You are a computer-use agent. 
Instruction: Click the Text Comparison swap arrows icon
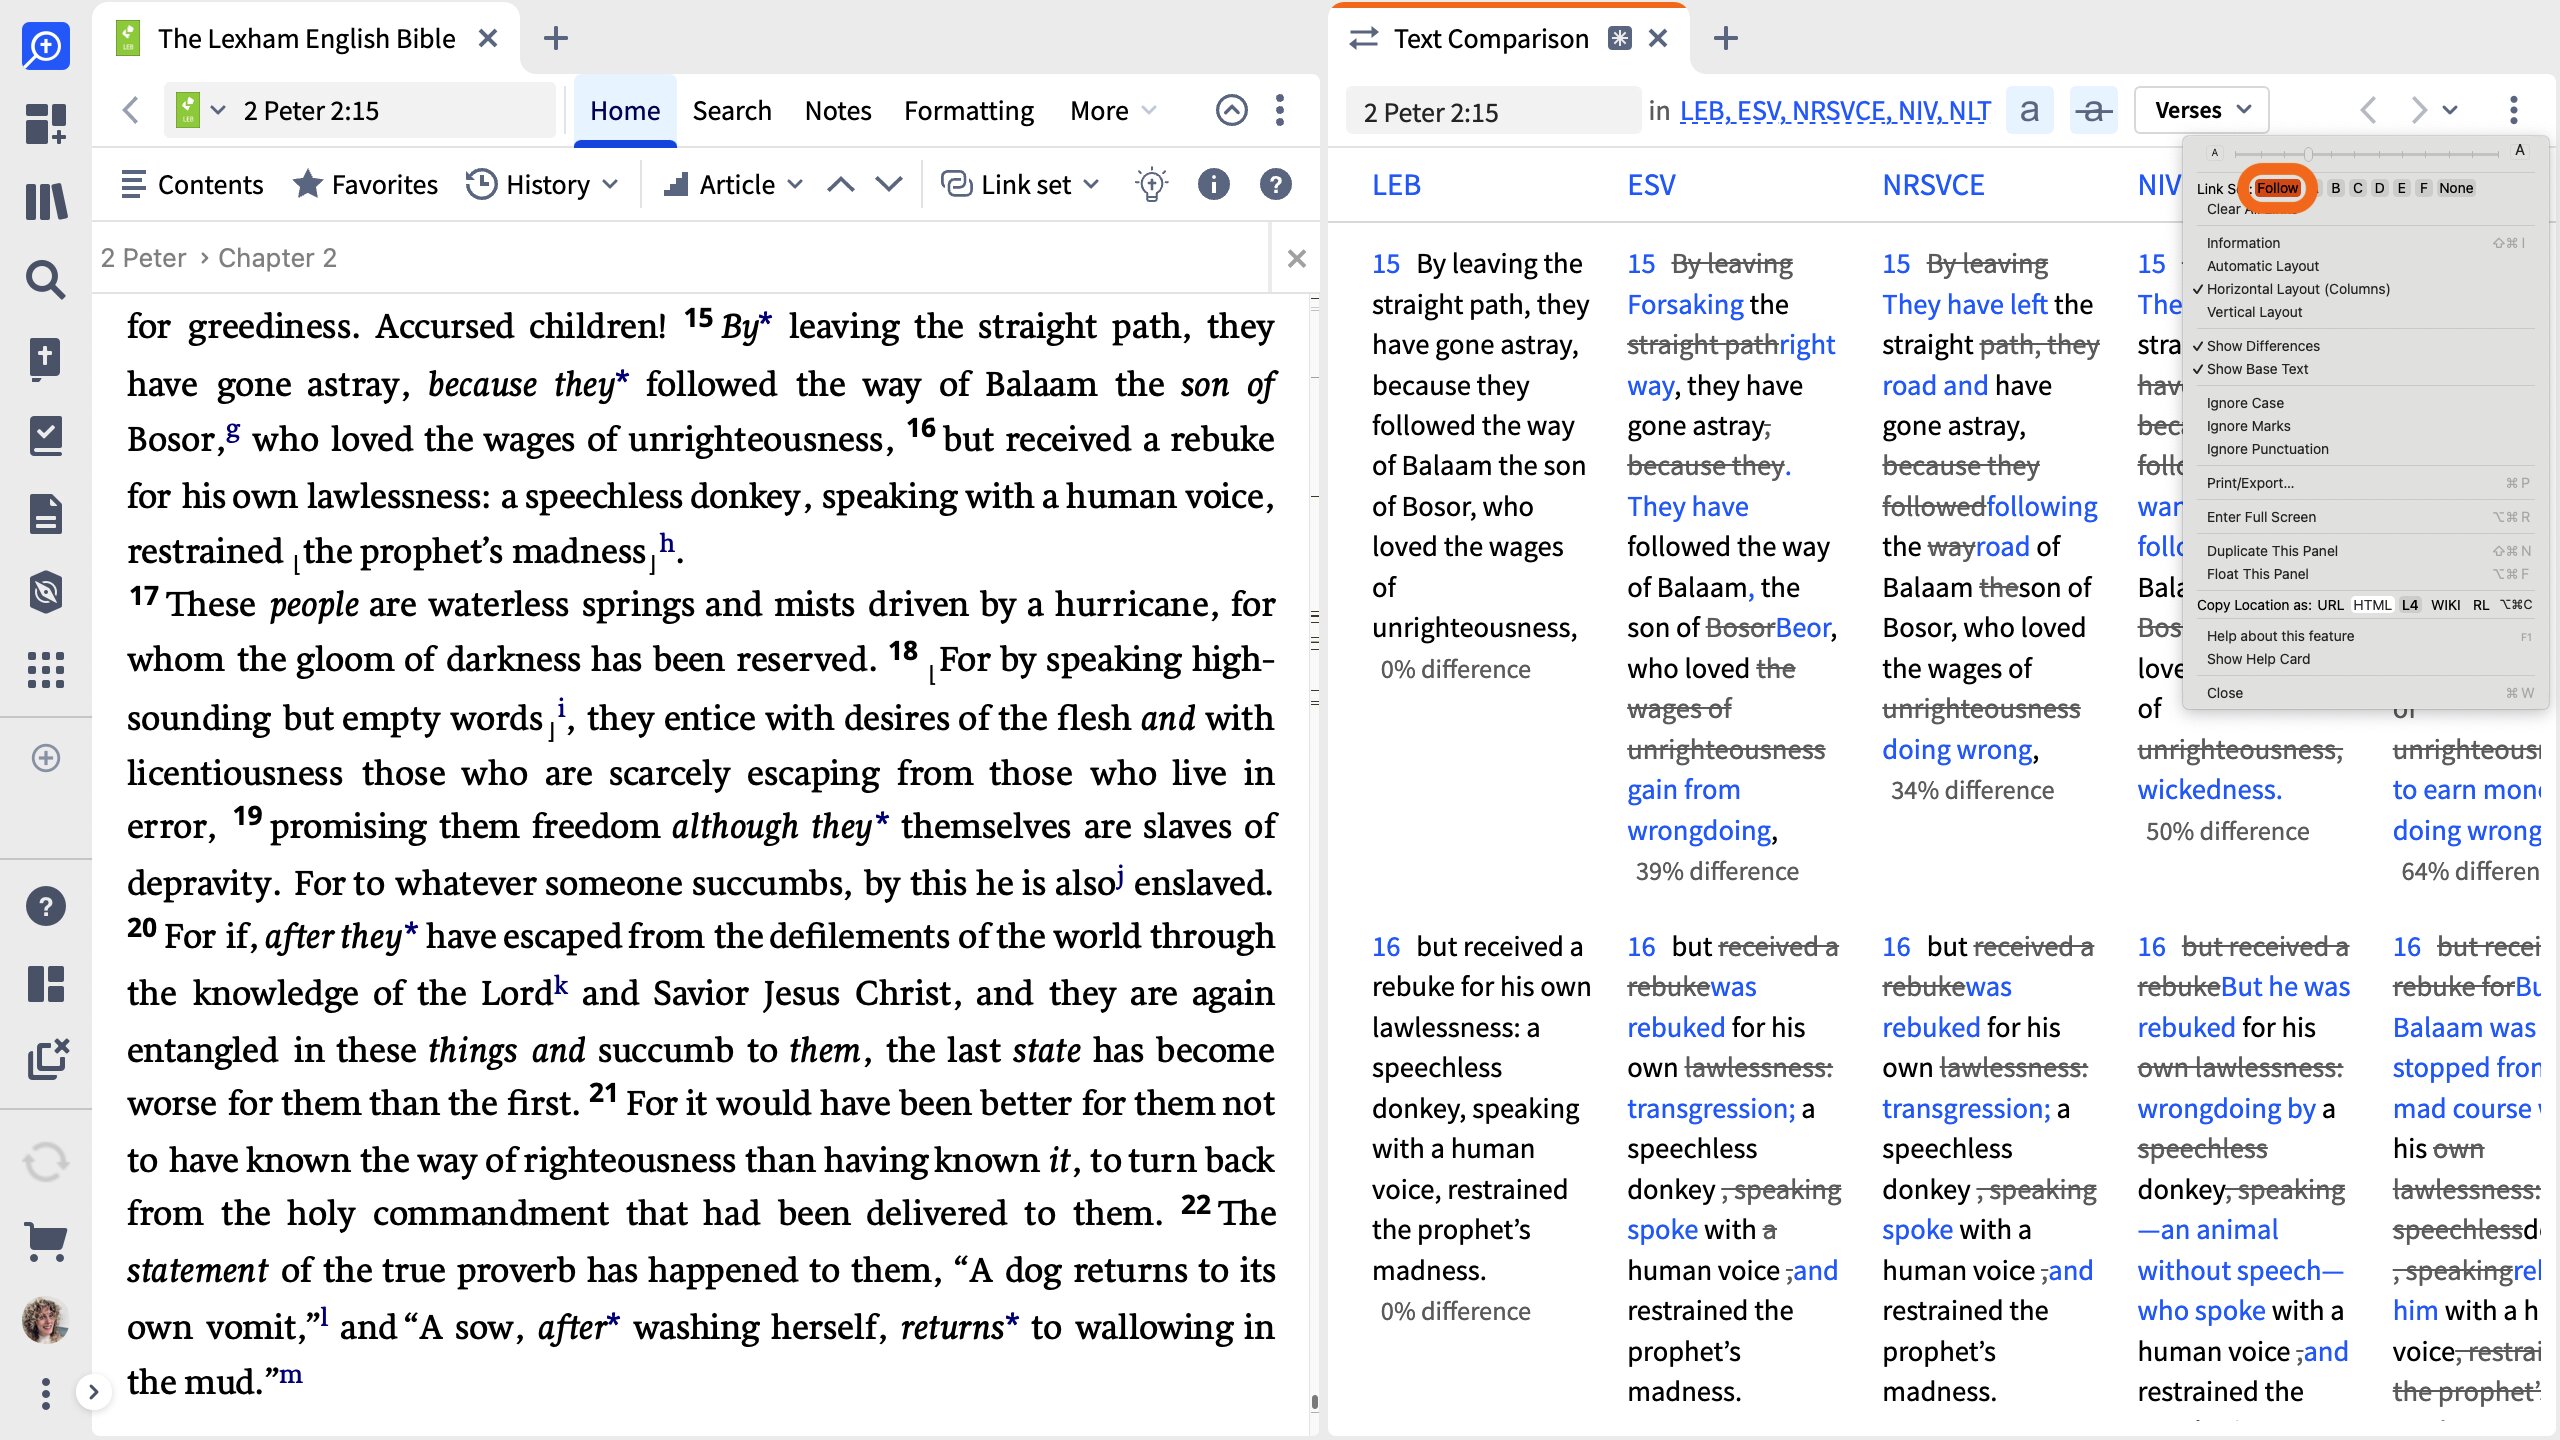[x=1364, y=39]
